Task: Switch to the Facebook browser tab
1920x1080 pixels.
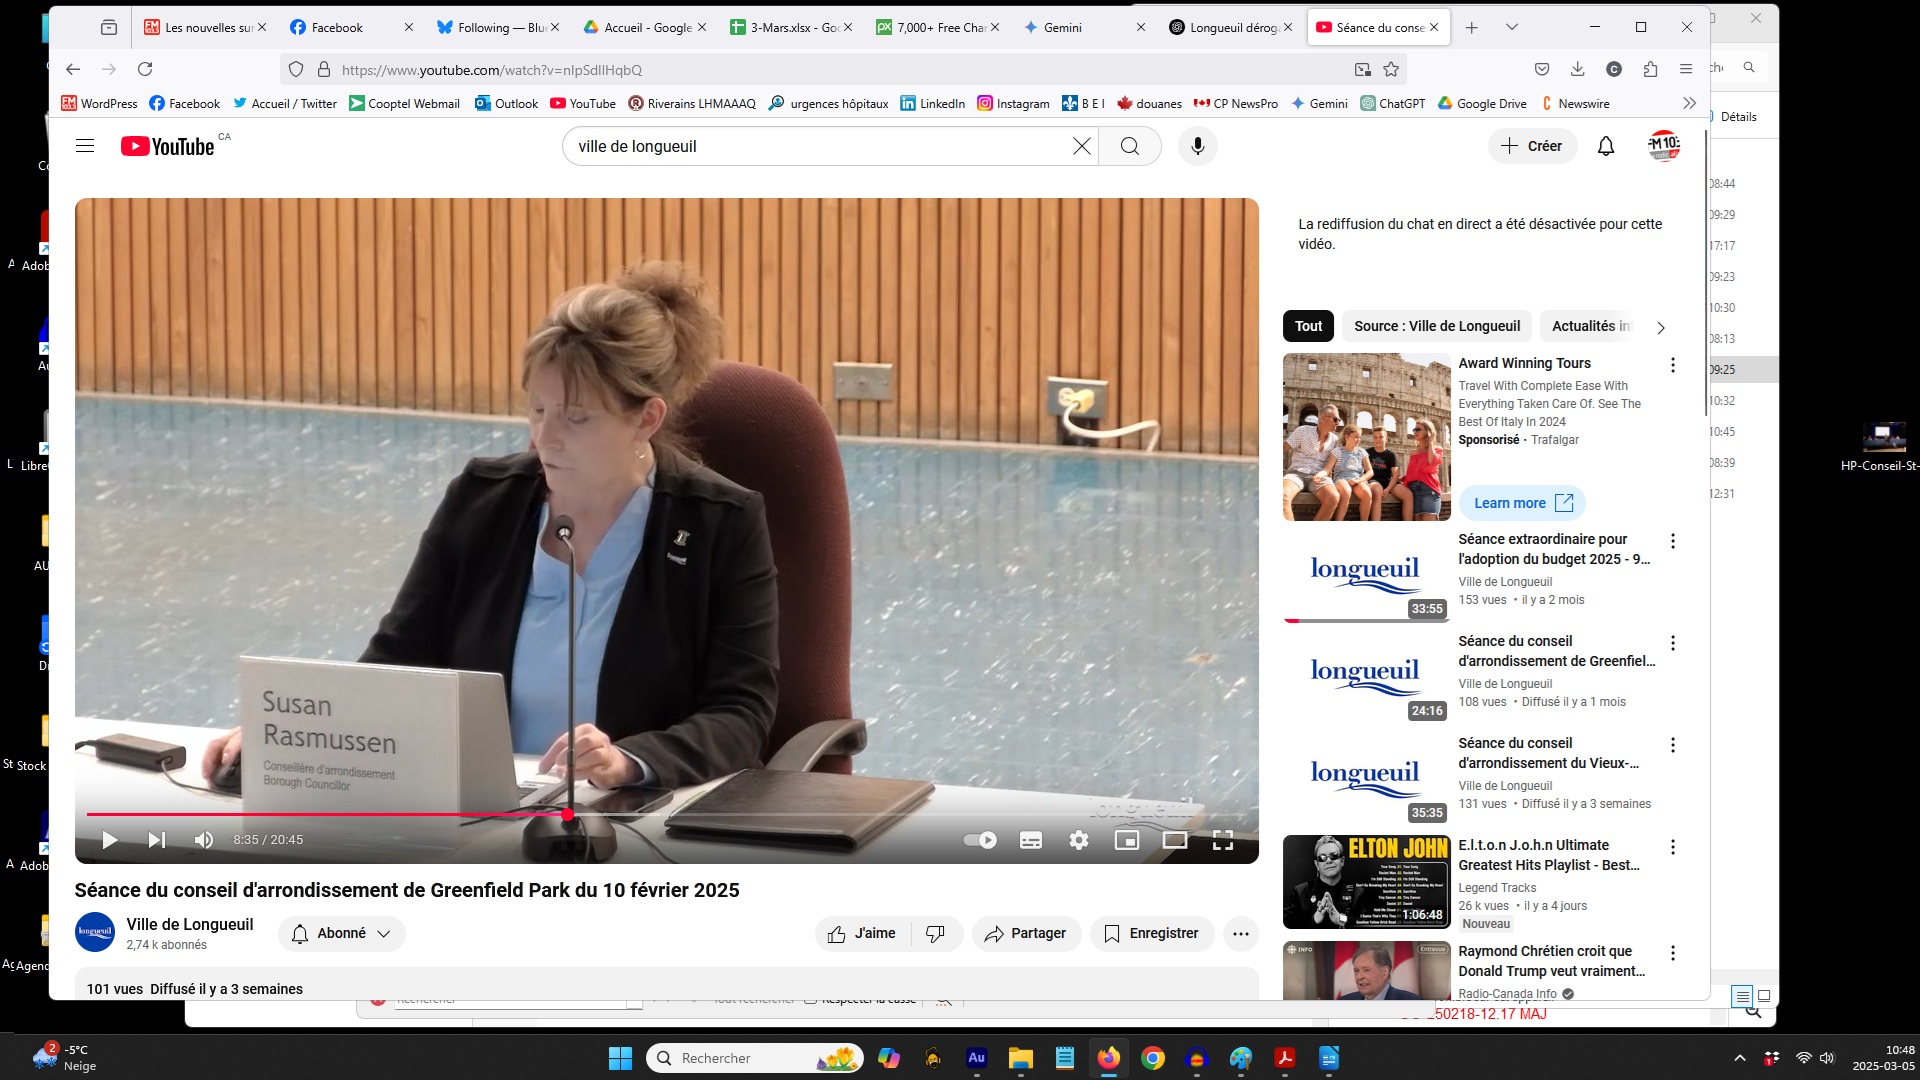Action: tap(337, 27)
